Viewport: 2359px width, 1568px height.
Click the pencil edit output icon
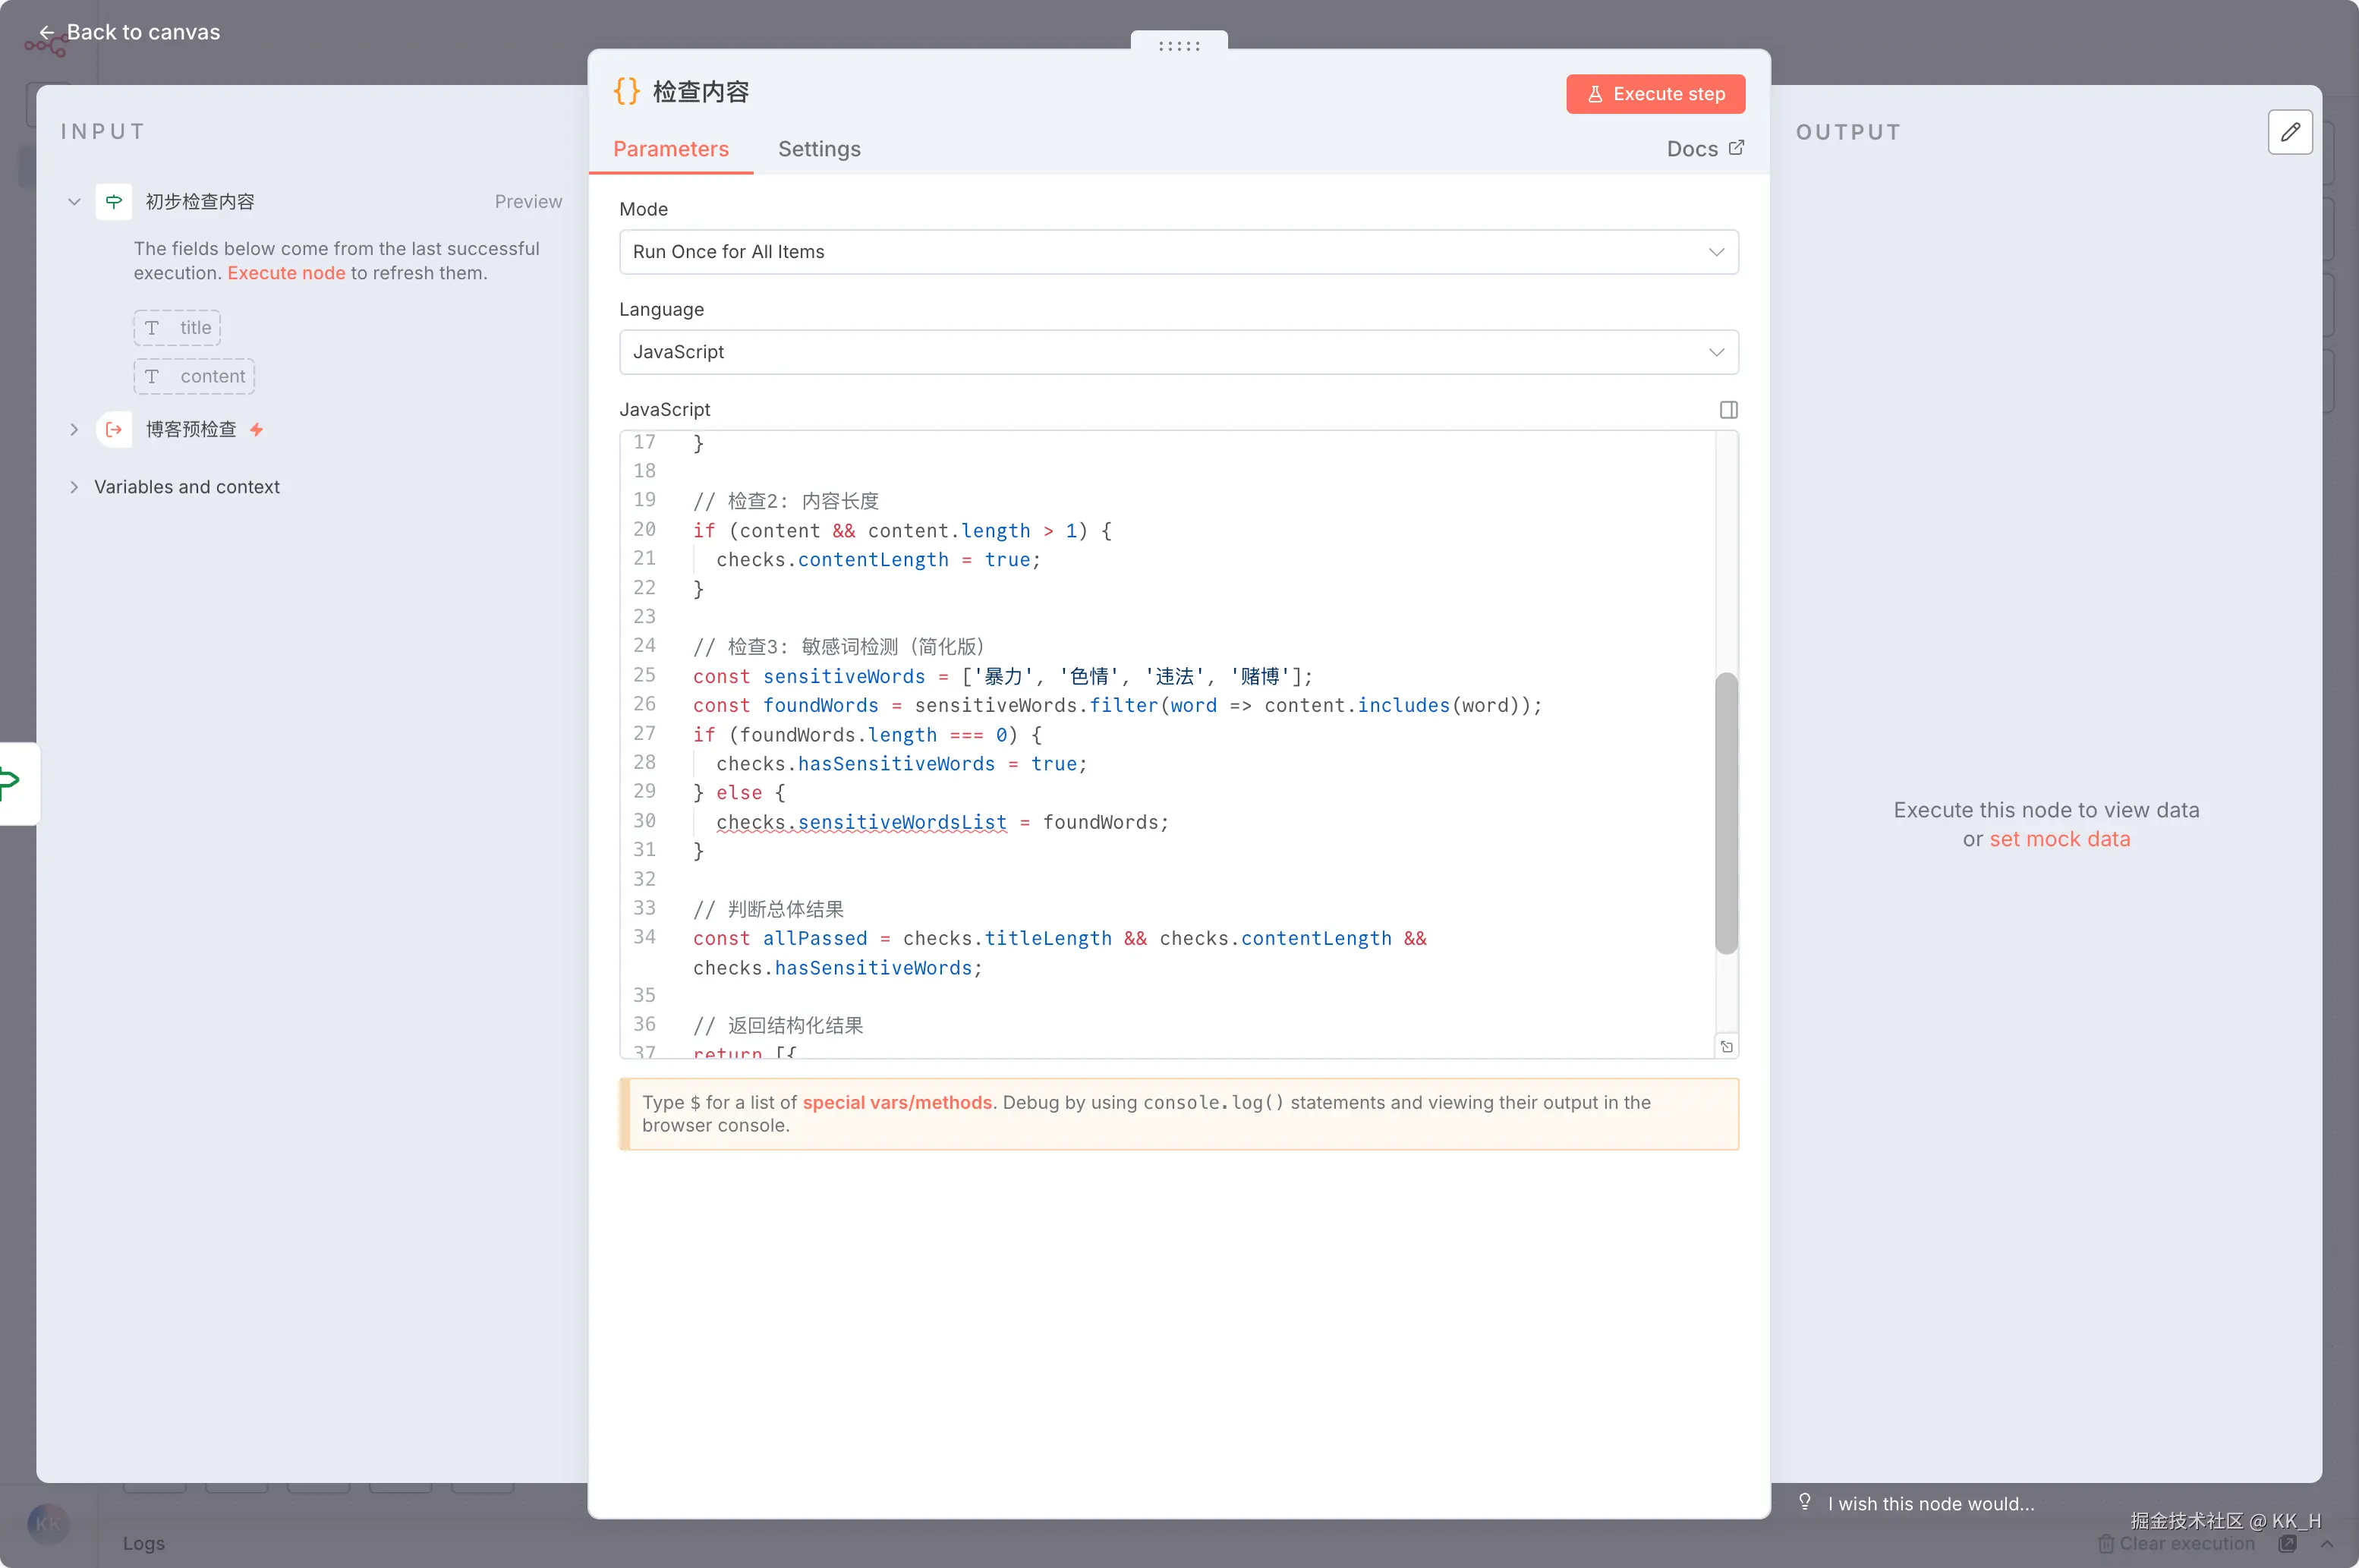pos(2289,132)
